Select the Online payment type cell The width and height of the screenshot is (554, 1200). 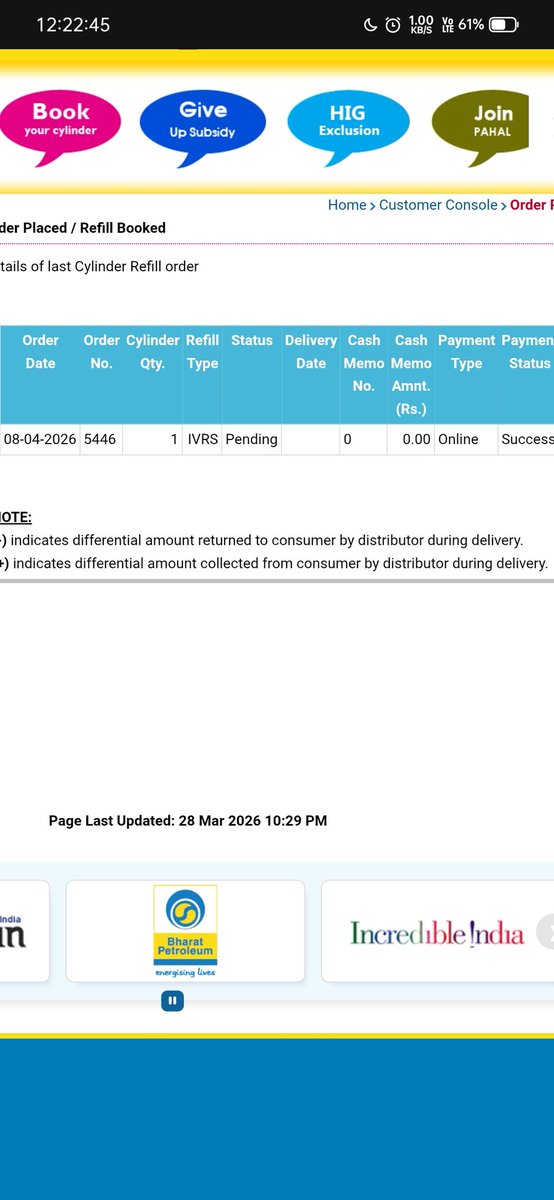click(466, 439)
